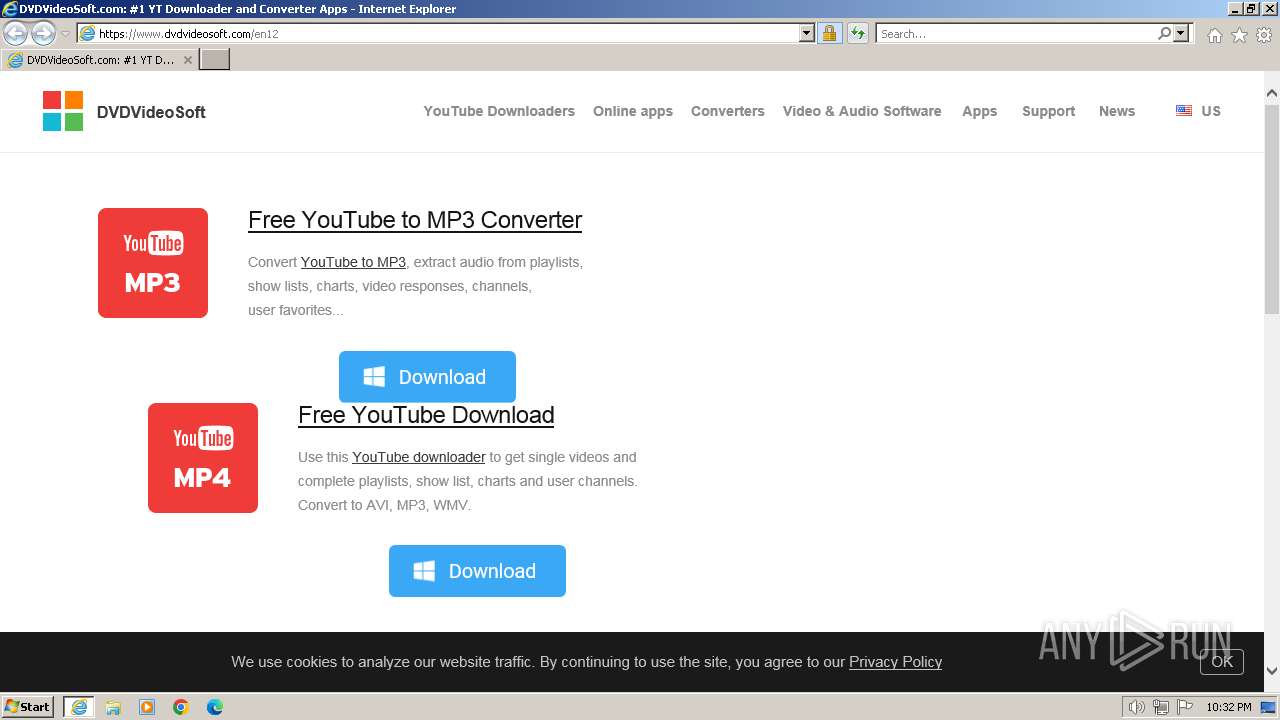Go forward with the browser Forward arrow
Viewport: 1280px width, 720px height.
(x=43, y=33)
